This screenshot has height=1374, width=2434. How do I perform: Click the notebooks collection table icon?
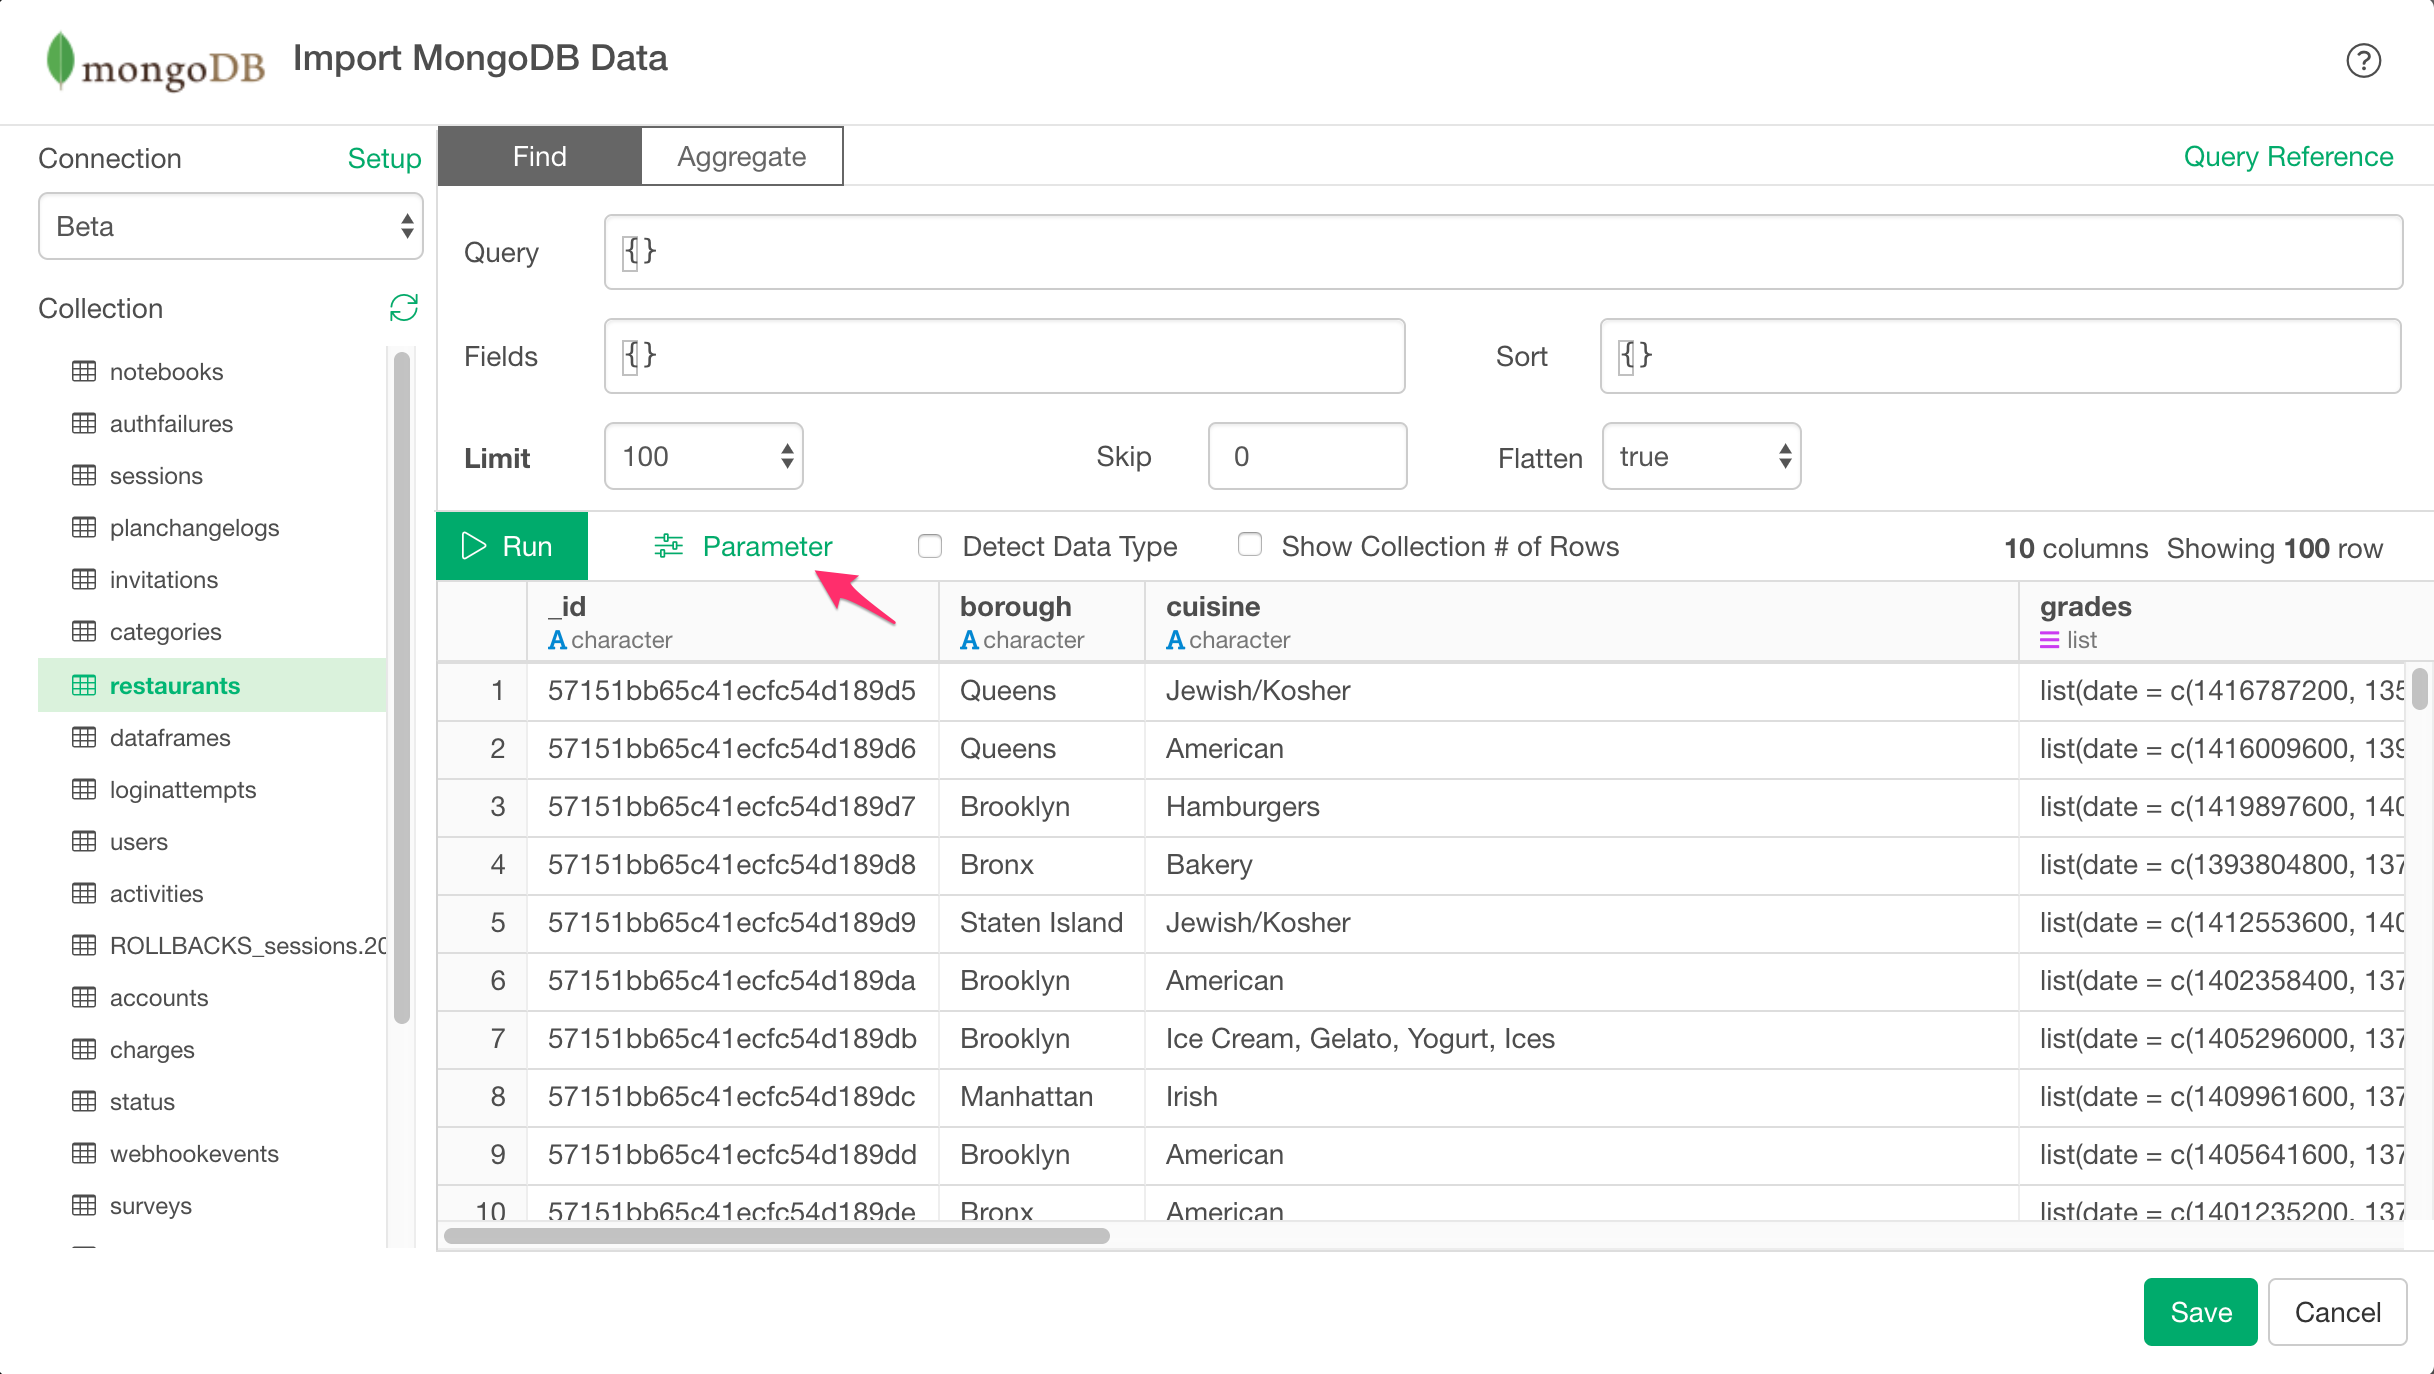coord(84,371)
